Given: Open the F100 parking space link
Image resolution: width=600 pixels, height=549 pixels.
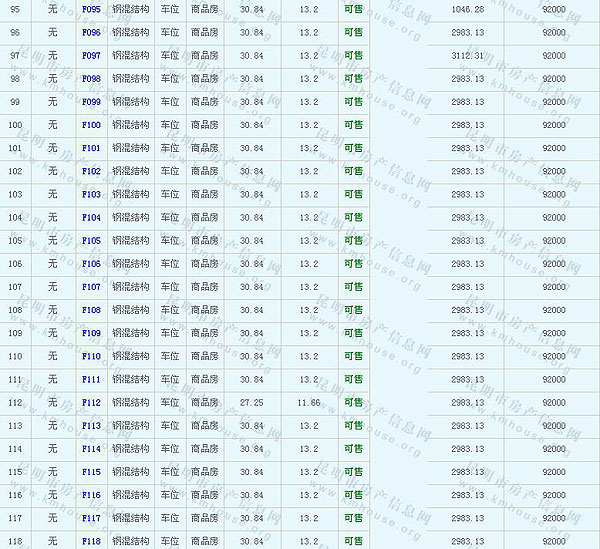Looking at the screenshot, I should coord(91,125).
